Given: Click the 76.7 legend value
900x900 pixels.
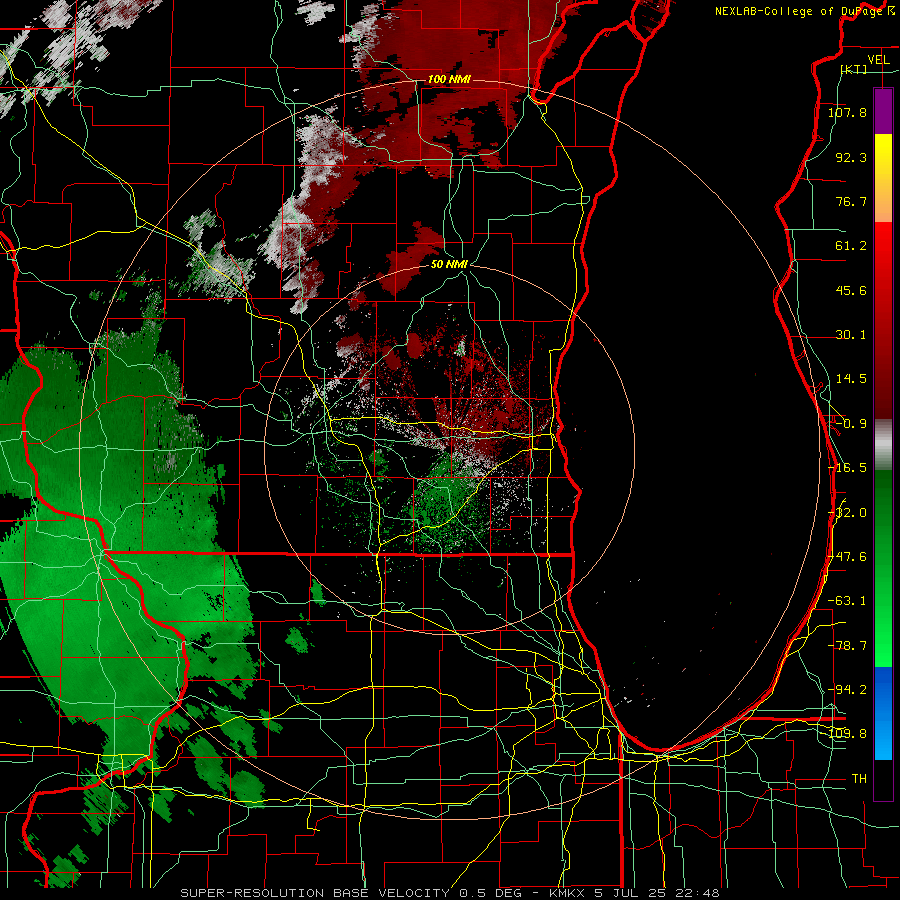Looking at the screenshot, I should (x=851, y=201).
